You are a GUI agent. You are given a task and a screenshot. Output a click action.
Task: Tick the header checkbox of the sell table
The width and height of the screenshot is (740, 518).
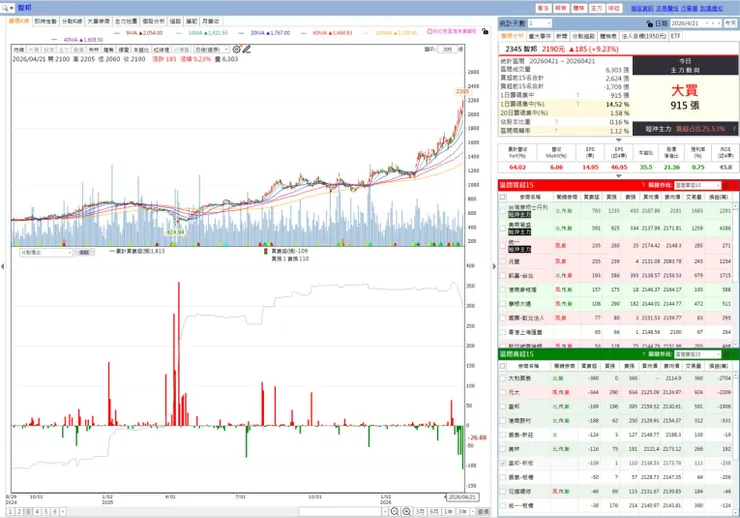point(503,366)
